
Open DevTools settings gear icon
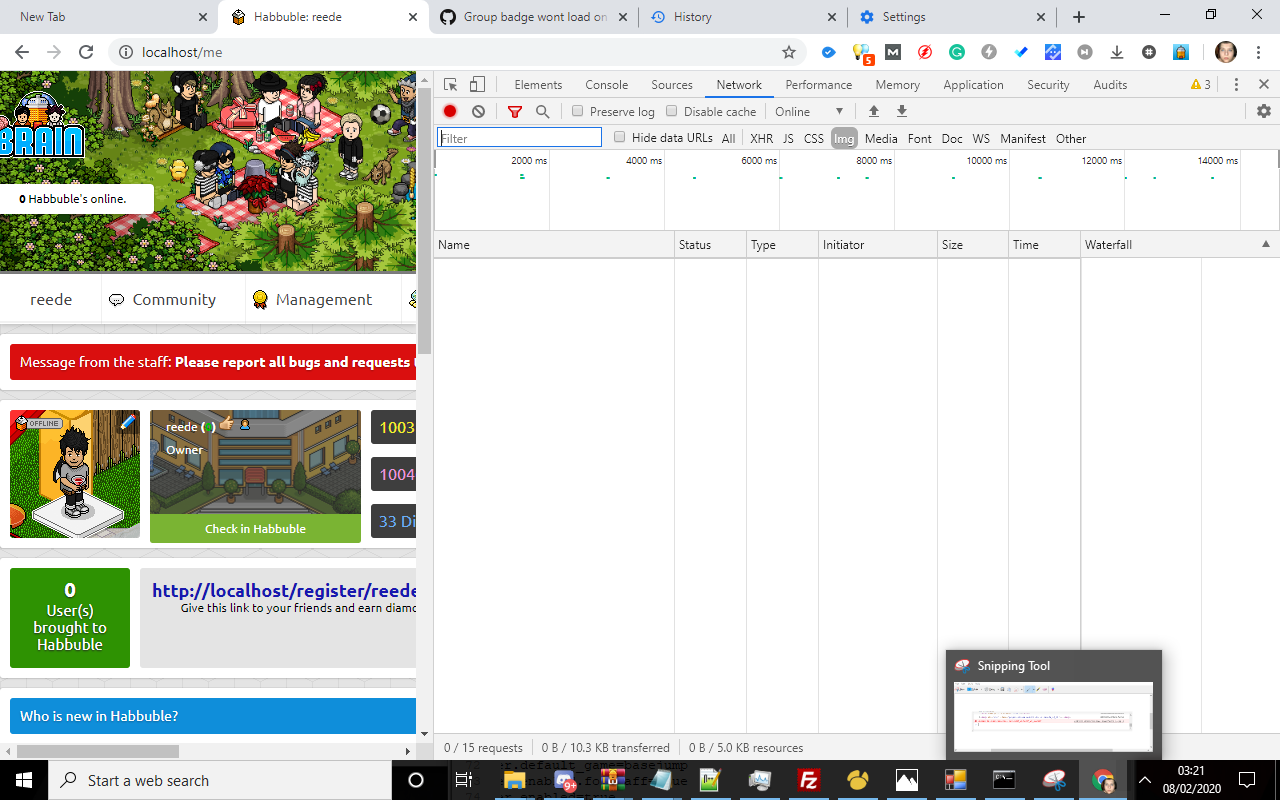1264,111
